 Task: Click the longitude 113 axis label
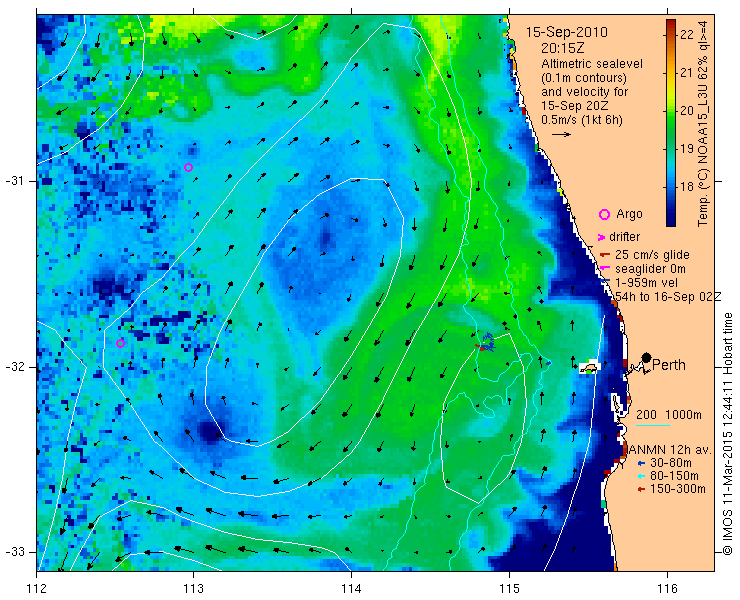click(194, 589)
